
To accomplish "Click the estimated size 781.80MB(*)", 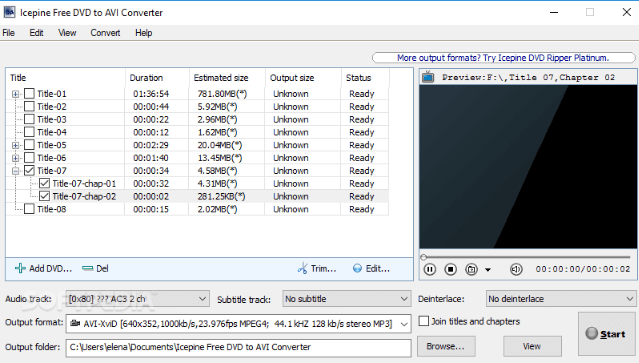I will point(222,94).
